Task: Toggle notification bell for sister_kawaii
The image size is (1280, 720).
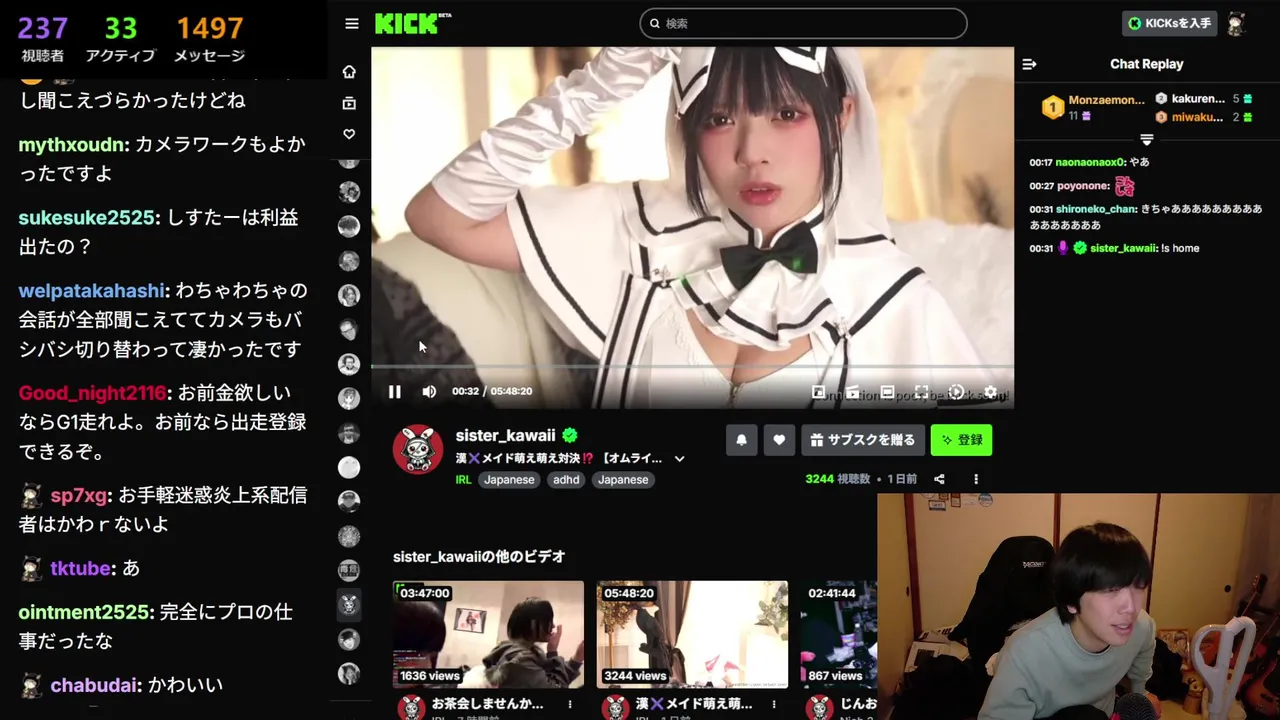Action: point(741,440)
